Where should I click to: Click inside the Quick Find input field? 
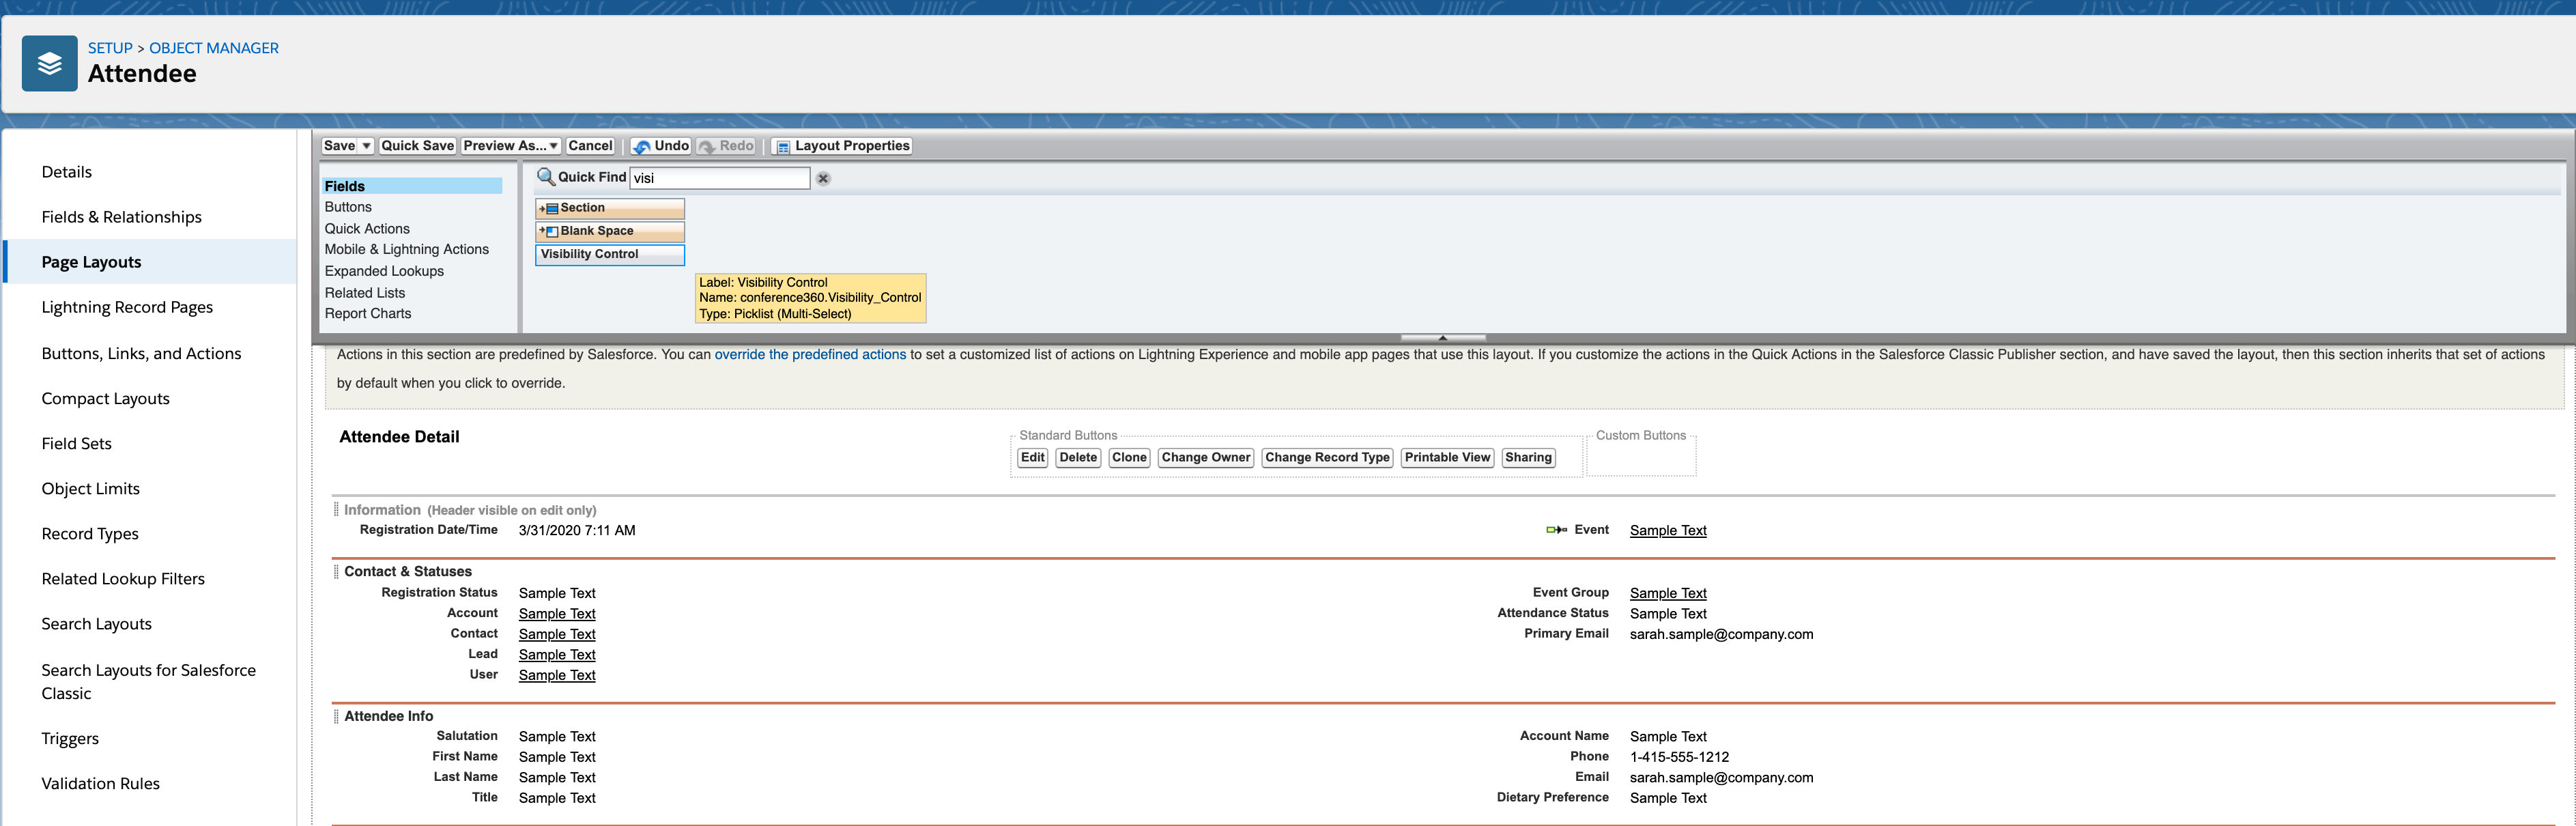pos(719,178)
